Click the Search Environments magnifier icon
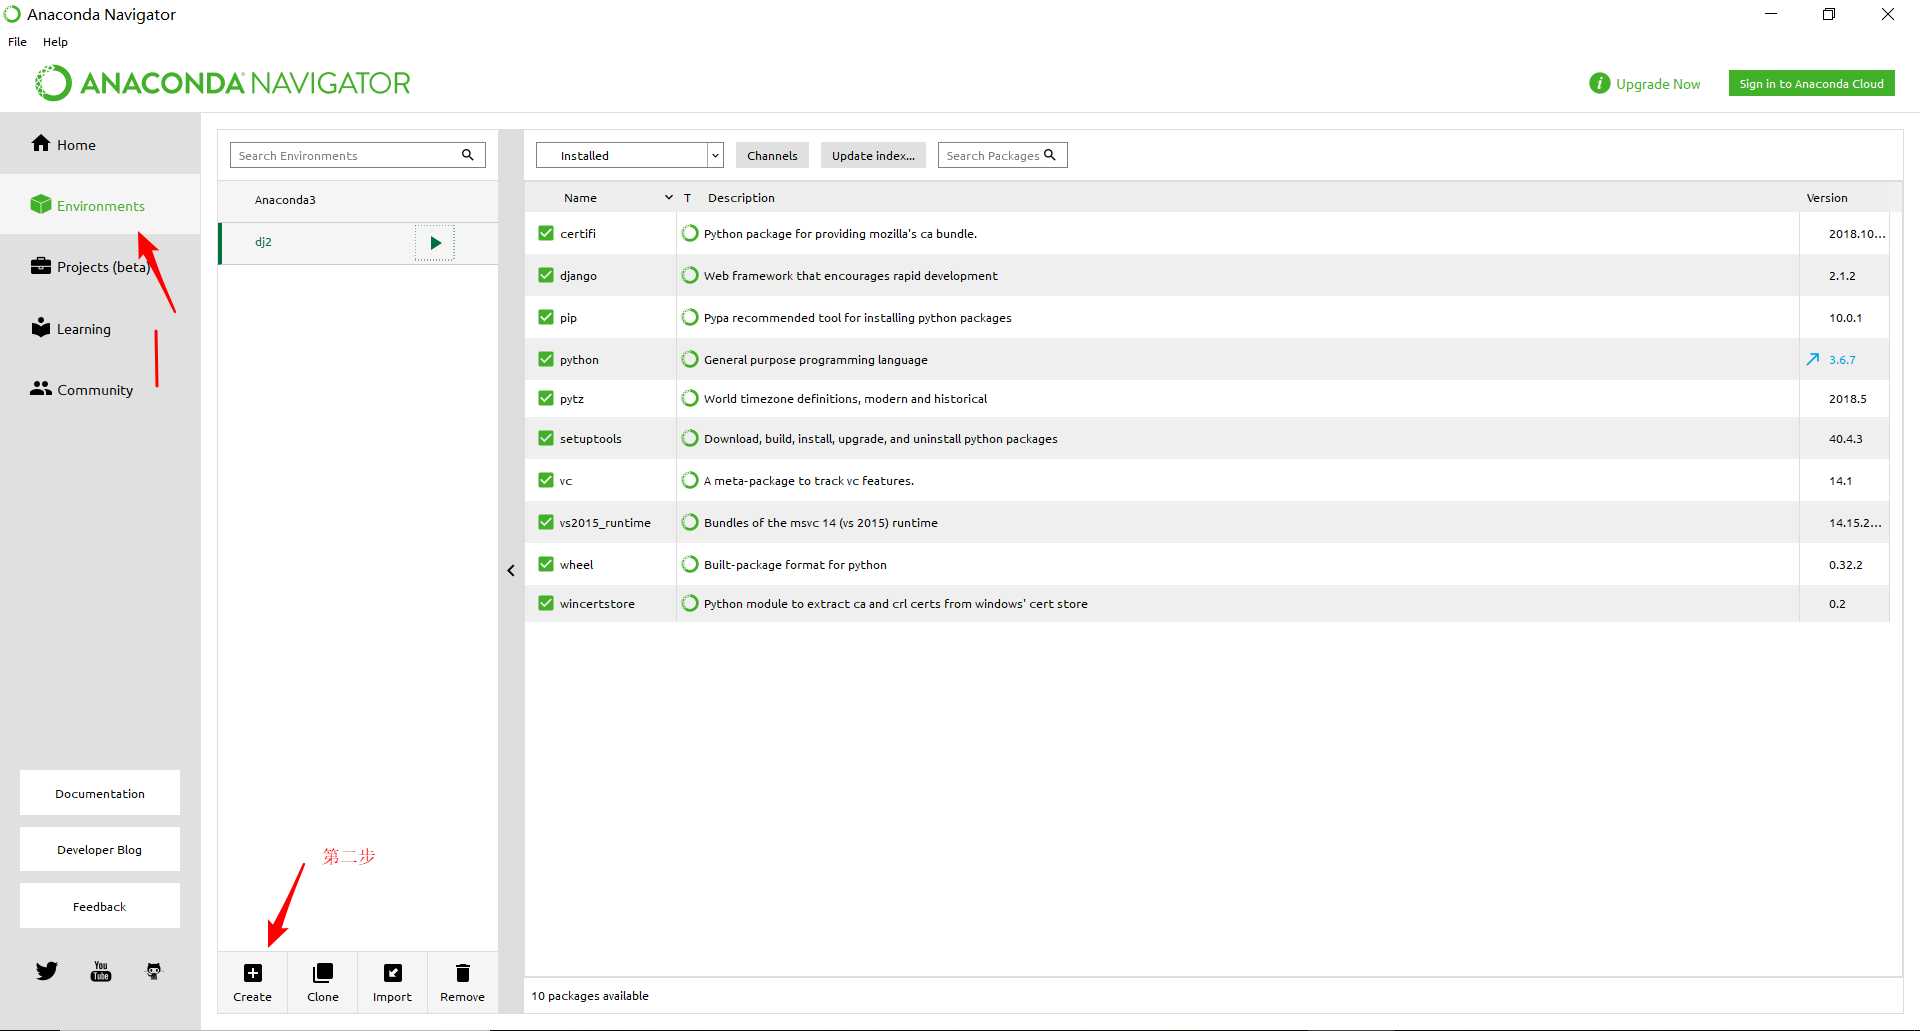Image resolution: width=1920 pixels, height=1031 pixels. click(x=467, y=155)
